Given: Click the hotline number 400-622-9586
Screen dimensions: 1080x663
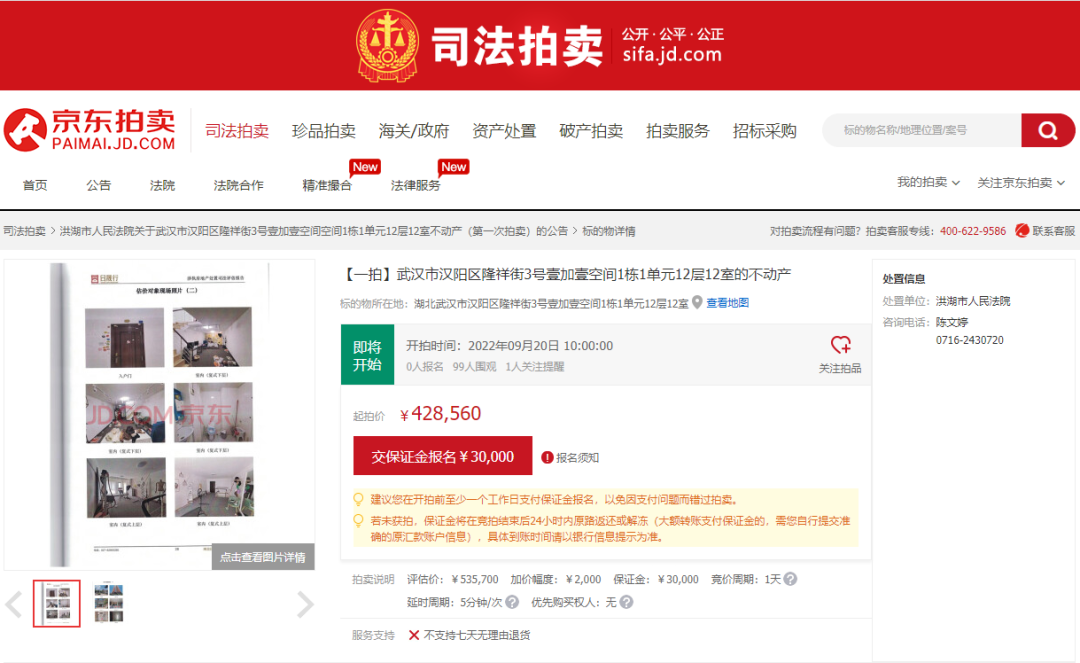Looking at the screenshot, I should tap(973, 231).
